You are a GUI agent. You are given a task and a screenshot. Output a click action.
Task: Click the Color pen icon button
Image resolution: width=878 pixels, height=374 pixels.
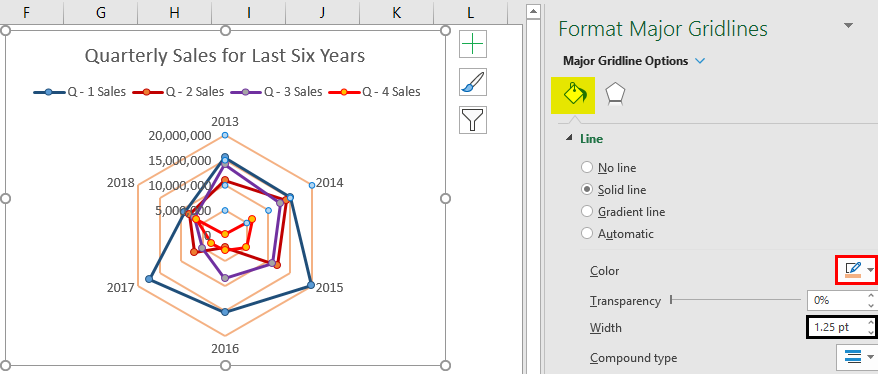pyautogui.click(x=853, y=270)
